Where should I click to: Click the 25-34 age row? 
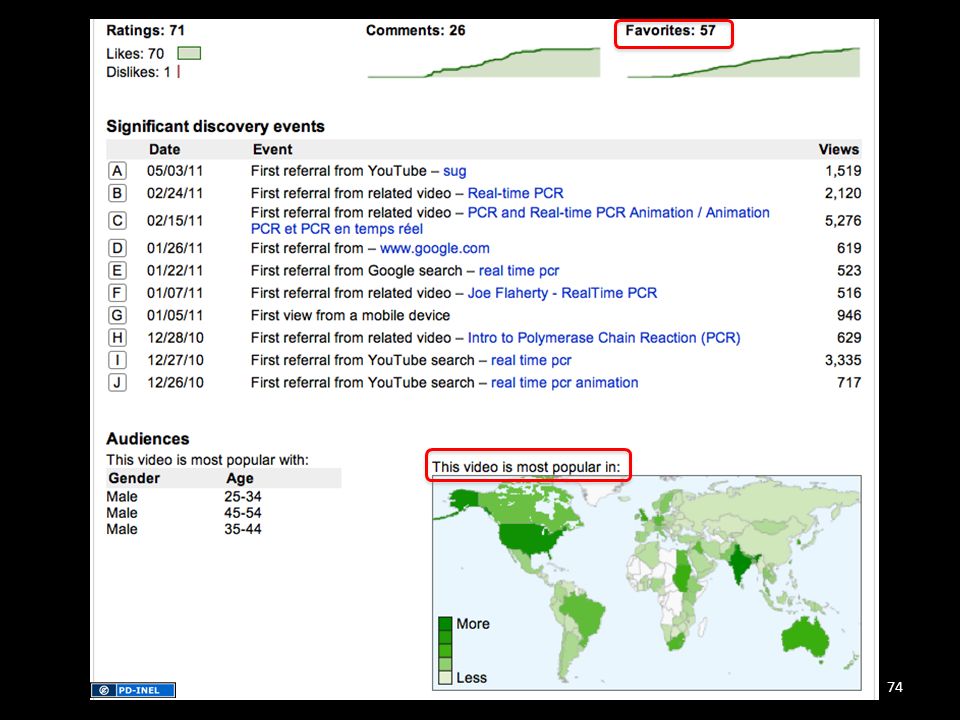point(242,497)
